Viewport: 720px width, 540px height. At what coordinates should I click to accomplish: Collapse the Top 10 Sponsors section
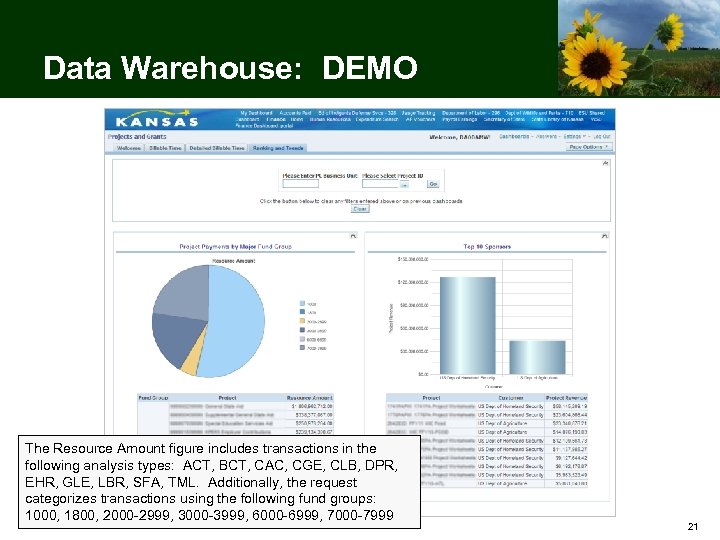[x=605, y=236]
